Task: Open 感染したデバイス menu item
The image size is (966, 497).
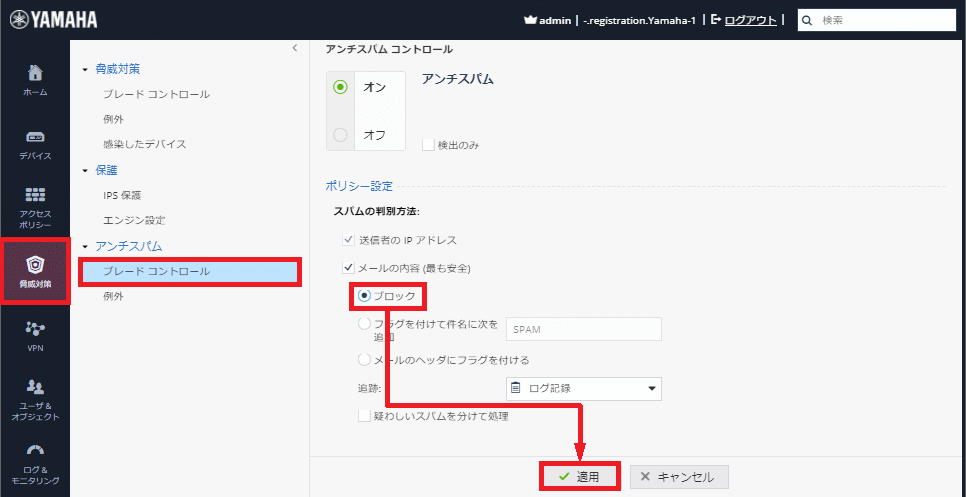Action: [144, 144]
